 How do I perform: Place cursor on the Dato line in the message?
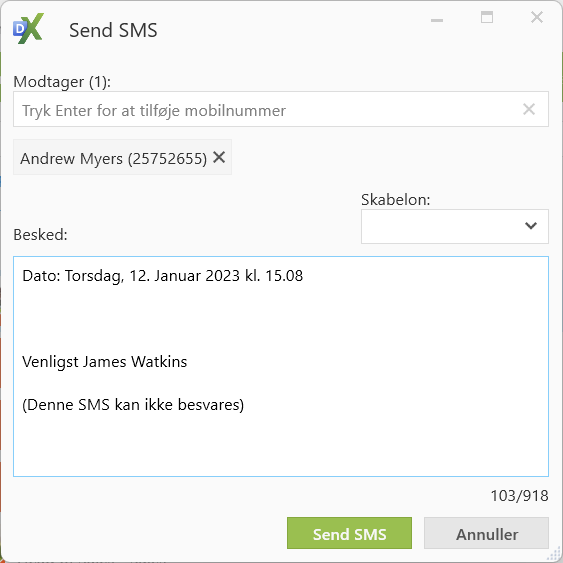163,276
